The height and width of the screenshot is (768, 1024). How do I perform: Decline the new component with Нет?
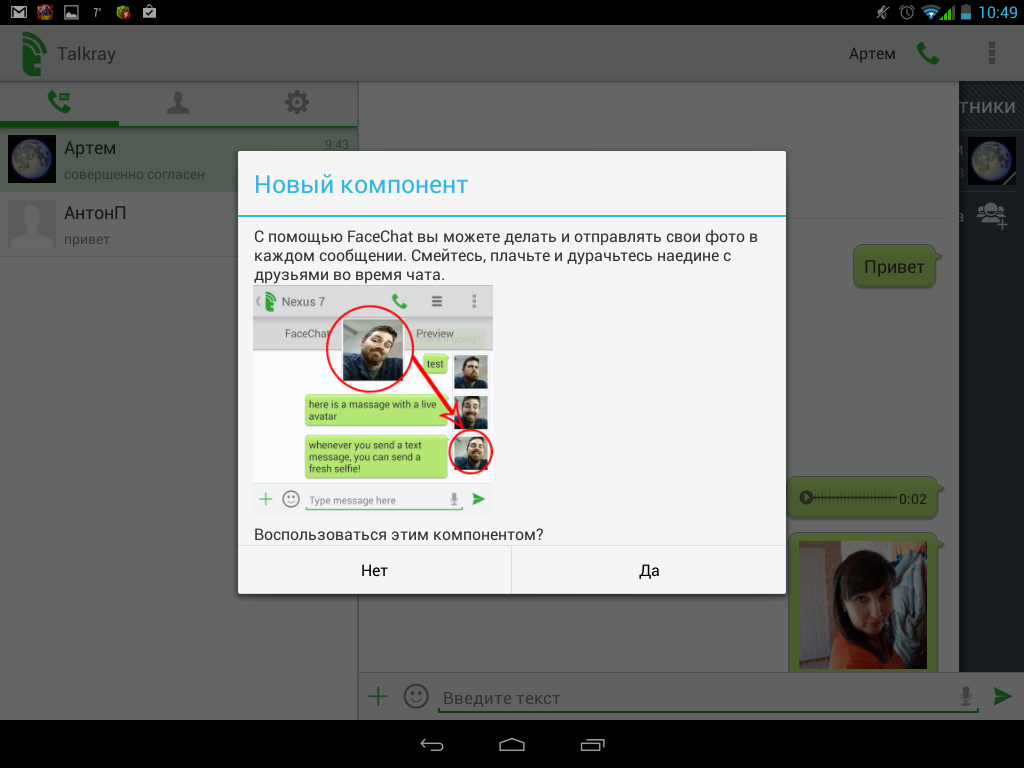click(374, 570)
